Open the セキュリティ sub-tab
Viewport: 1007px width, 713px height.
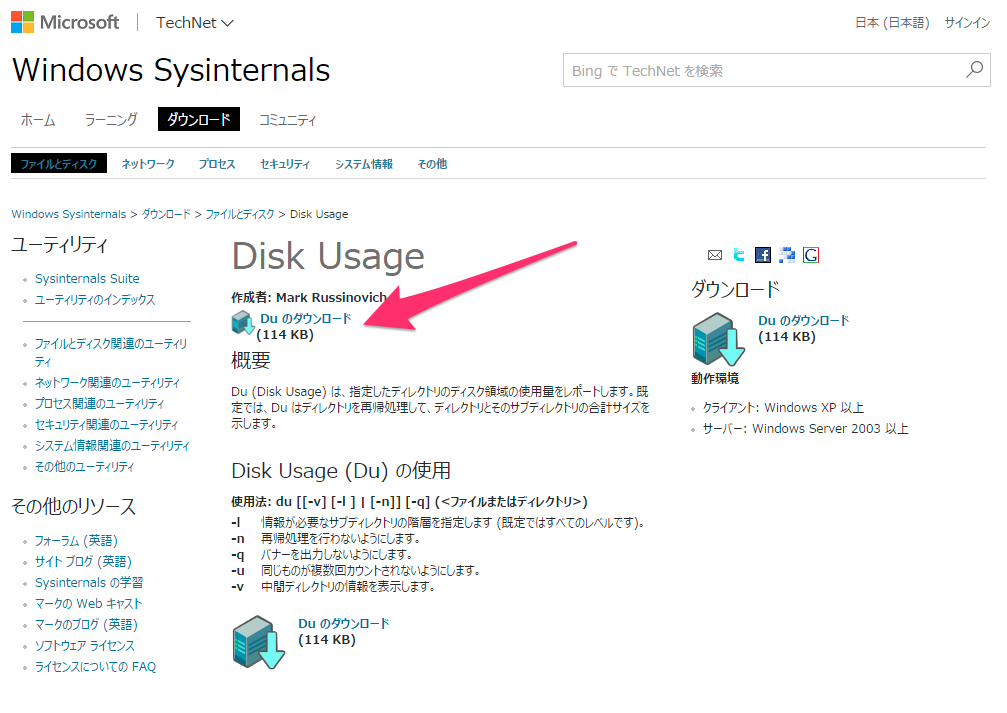coord(285,164)
